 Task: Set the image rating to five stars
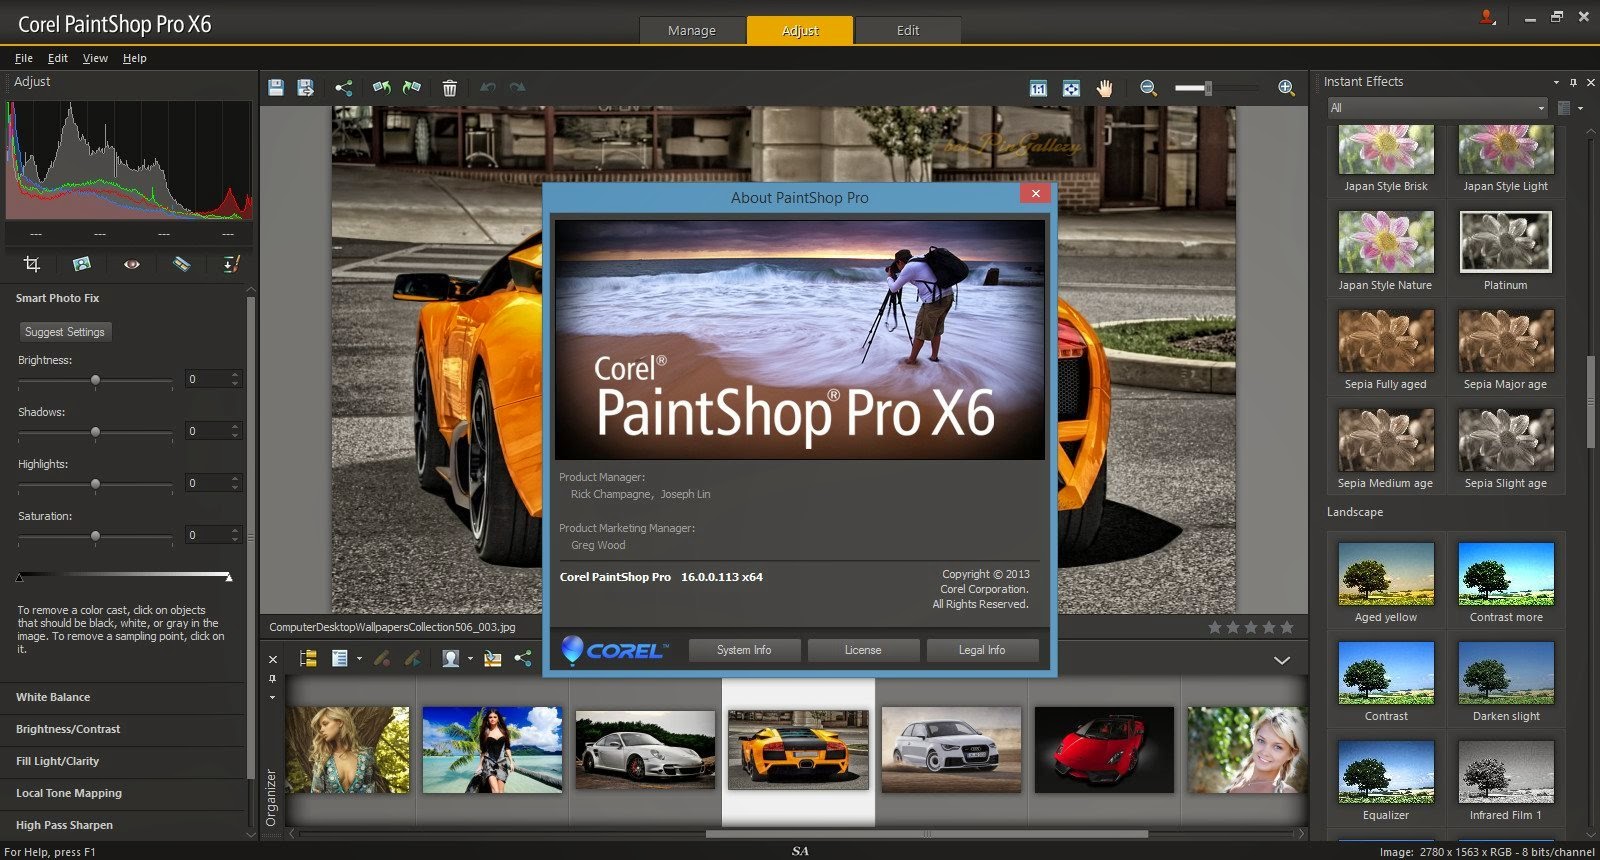1287,627
